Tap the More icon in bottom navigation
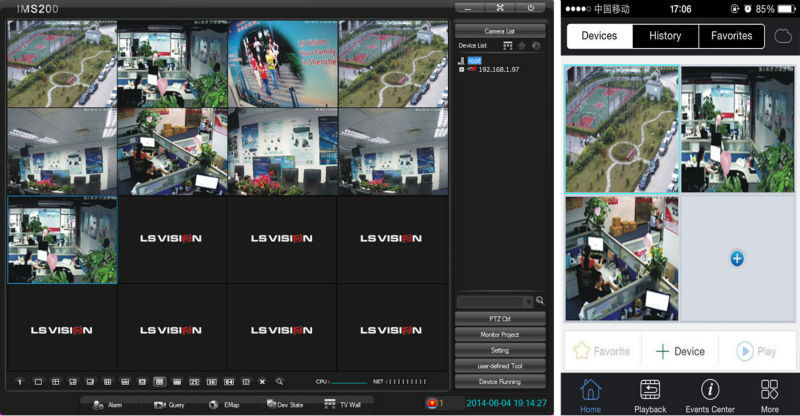800x416 pixels. pos(769,396)
